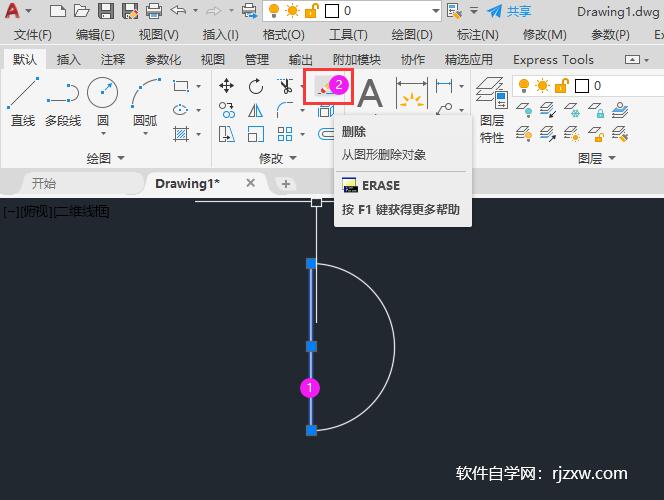Open the 编辑(E) menu
664x500 pixels.
coord(95,34)
